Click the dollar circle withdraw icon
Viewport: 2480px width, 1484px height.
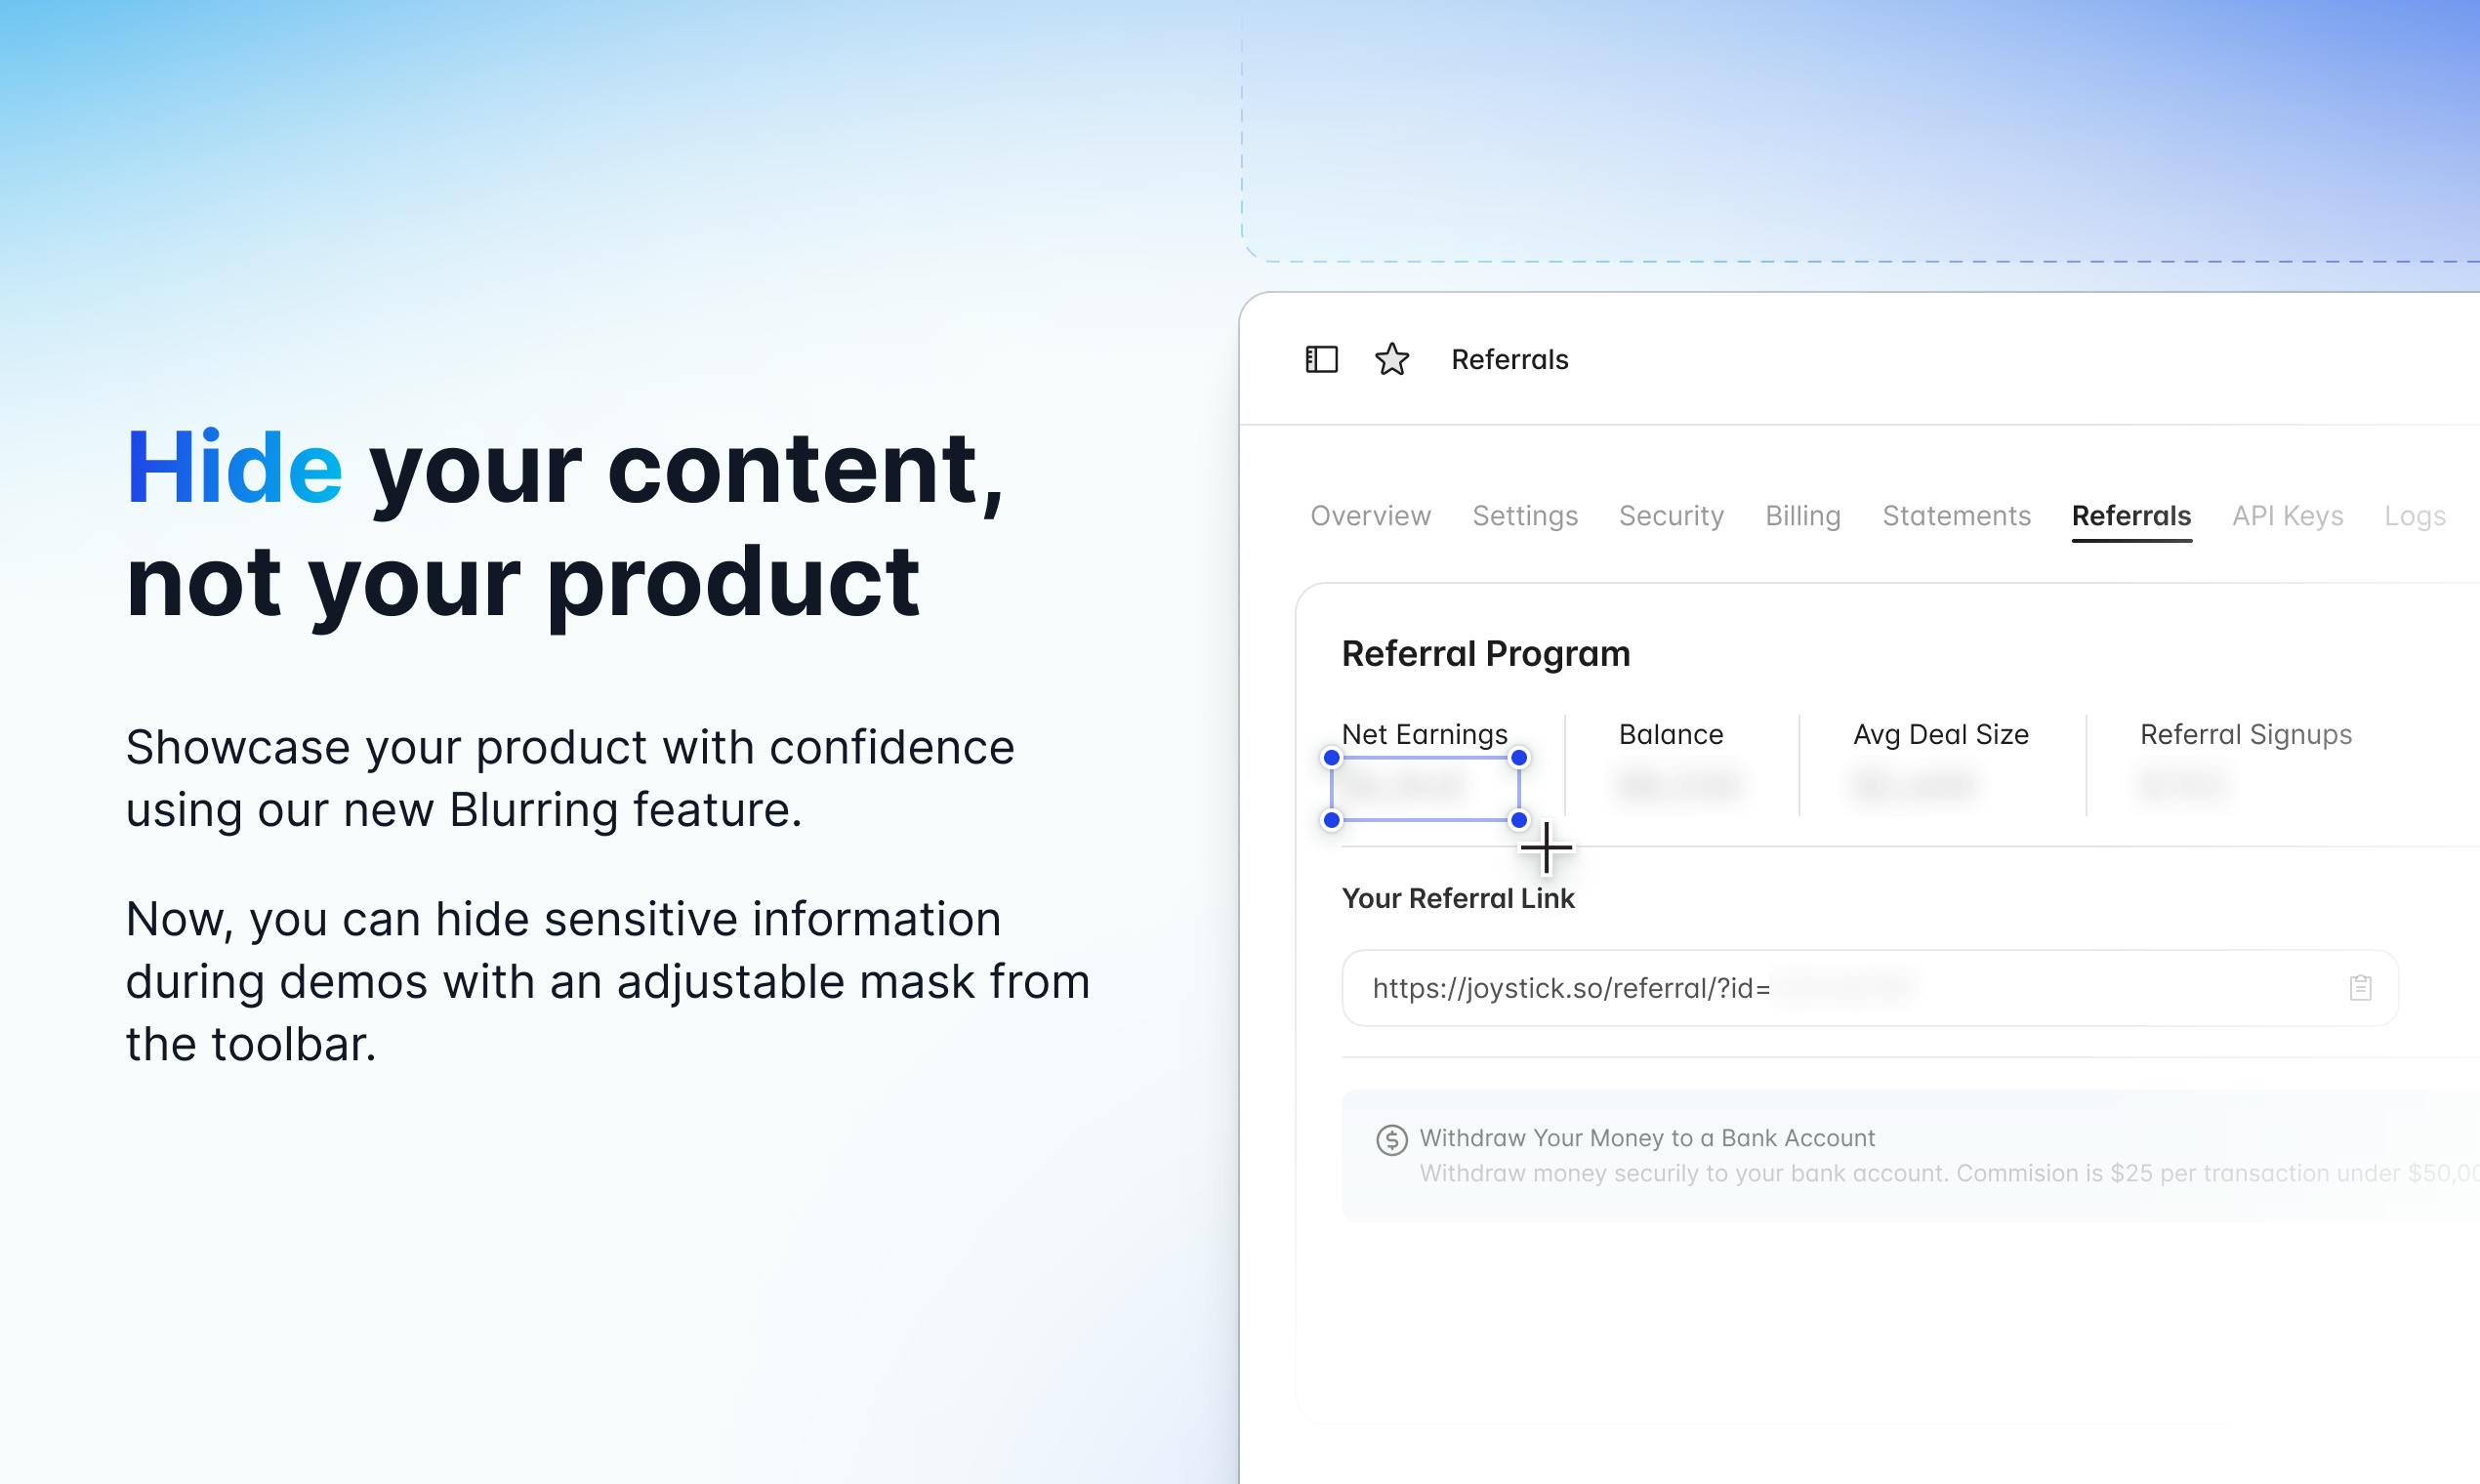click(x=1391, y=1140)
